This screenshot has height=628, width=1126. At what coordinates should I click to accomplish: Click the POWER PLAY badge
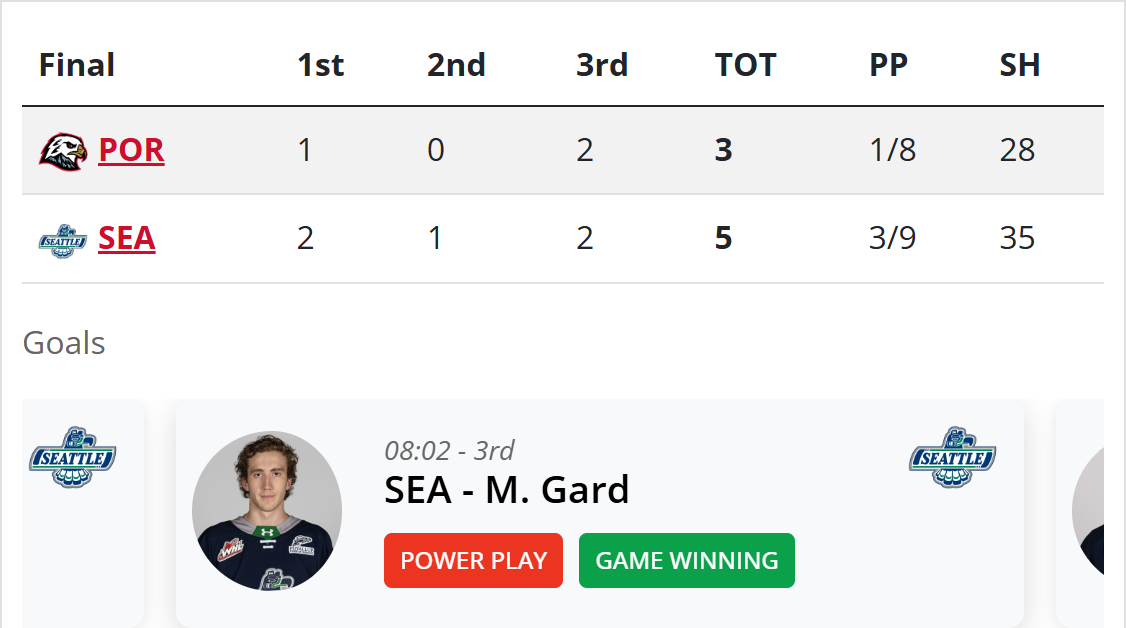pyautogui.click(x=473, y=561)
